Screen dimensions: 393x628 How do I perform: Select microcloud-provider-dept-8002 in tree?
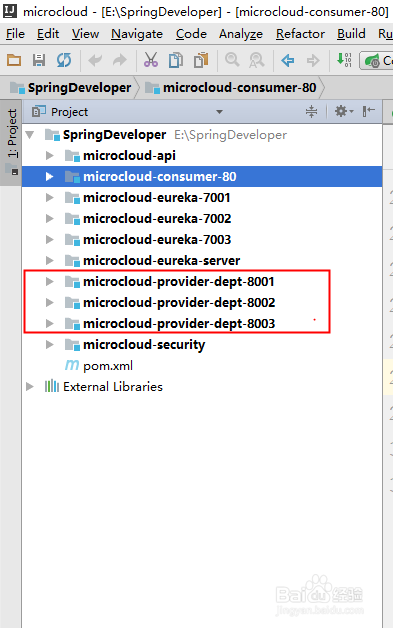pyautogui.click(x=202, y=302)
